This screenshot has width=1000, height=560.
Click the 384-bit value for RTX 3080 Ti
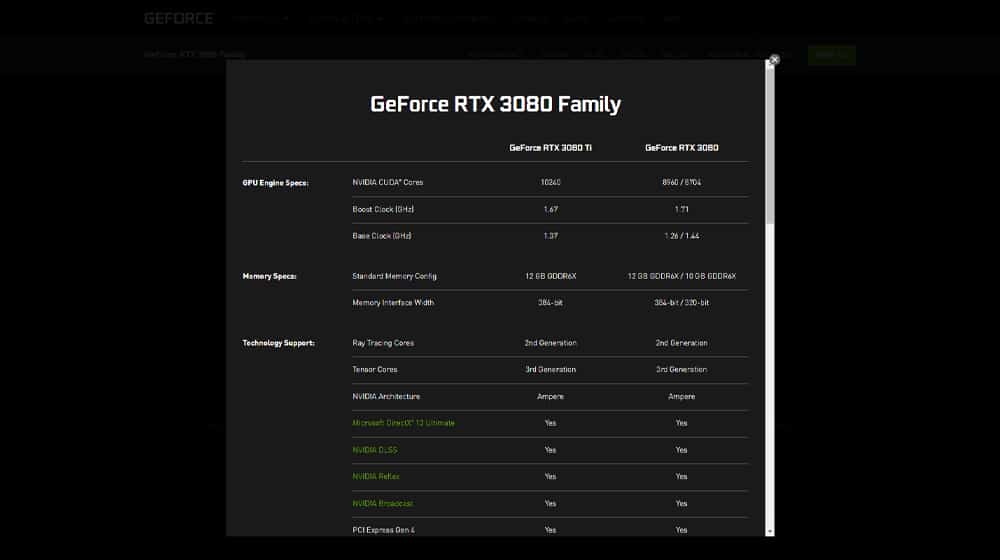coord(550,303)
